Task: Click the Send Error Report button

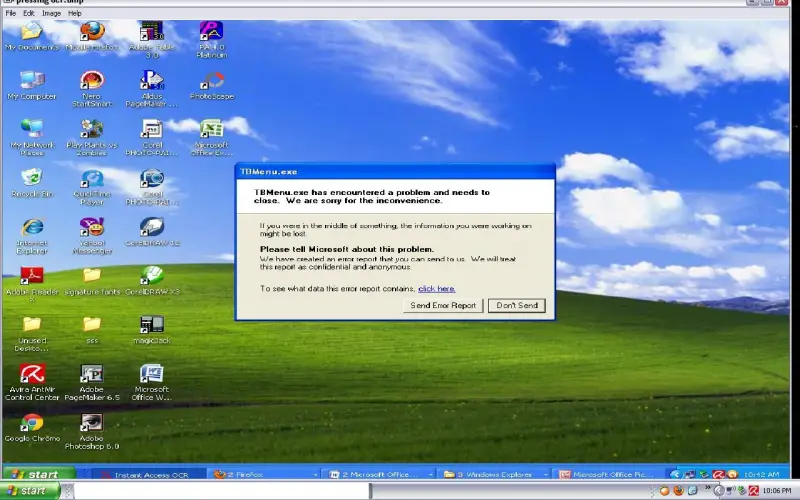Action: 443,305
